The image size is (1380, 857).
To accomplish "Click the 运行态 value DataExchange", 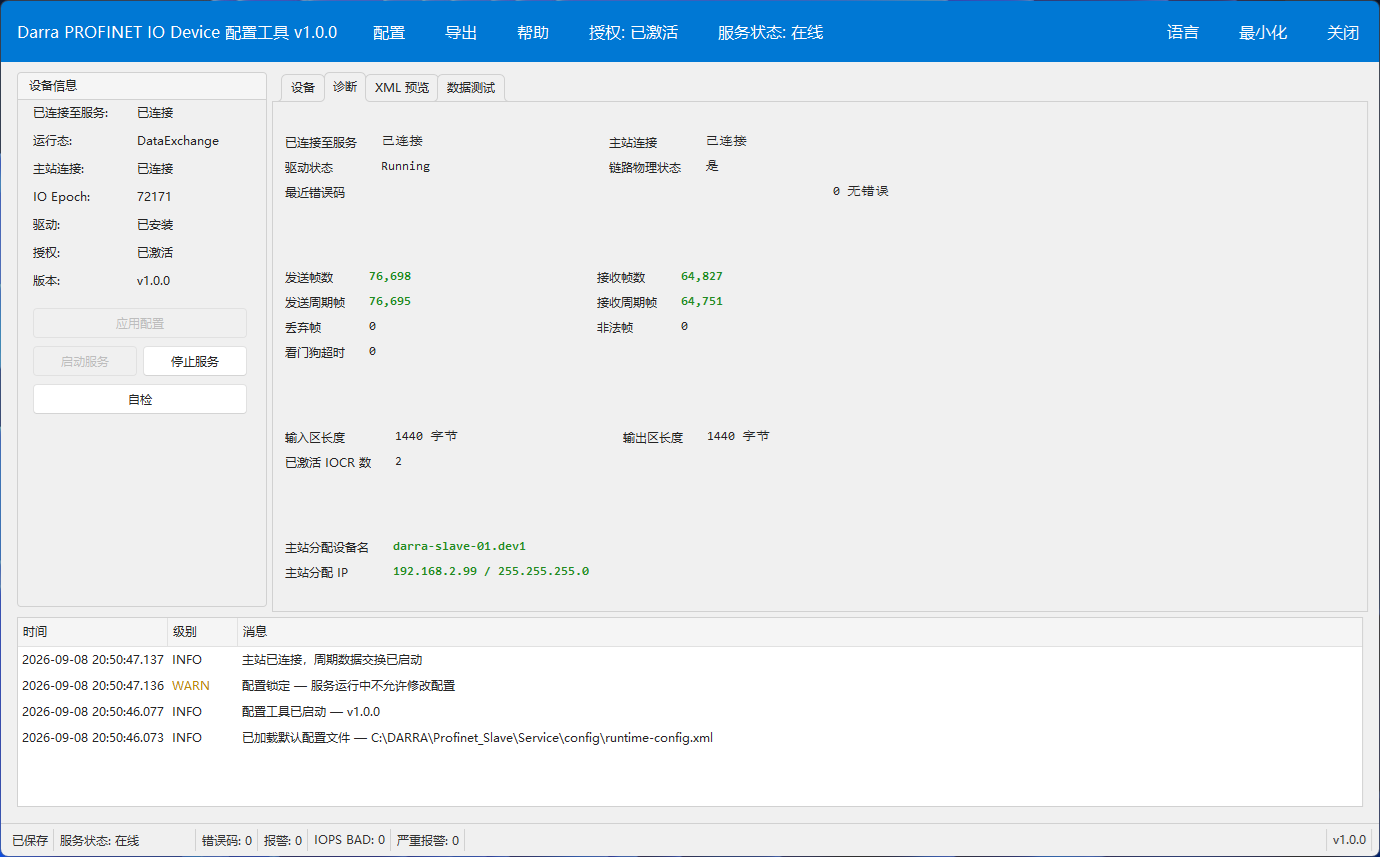I will coord(178,141).
